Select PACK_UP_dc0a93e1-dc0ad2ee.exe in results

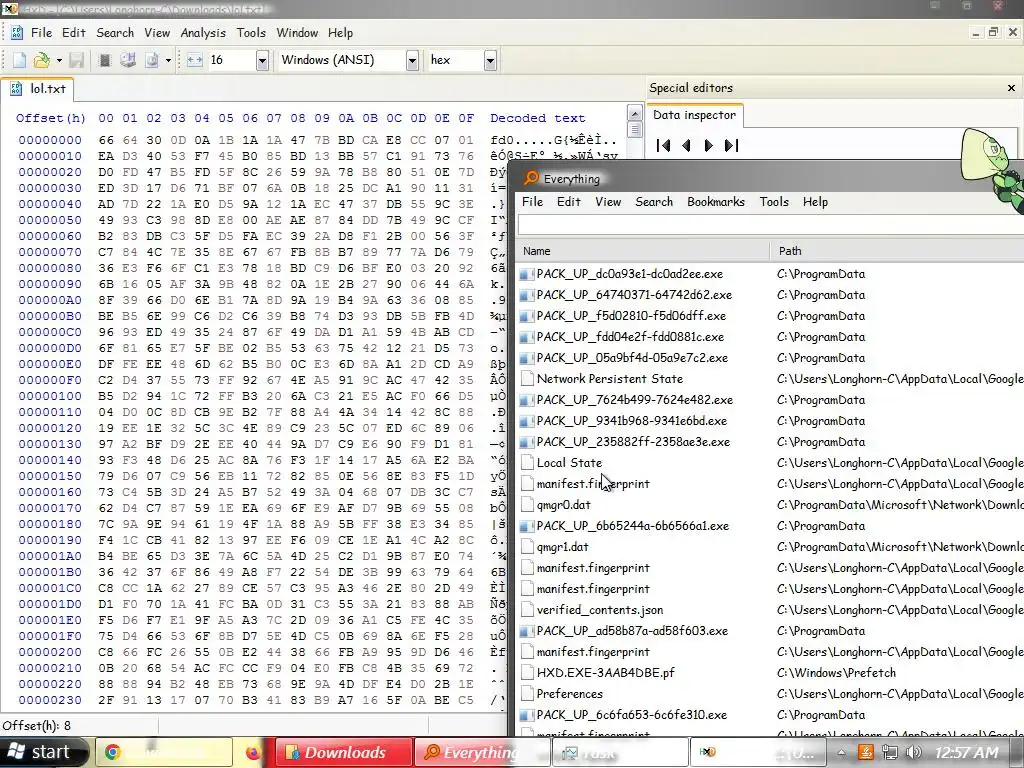630,274
